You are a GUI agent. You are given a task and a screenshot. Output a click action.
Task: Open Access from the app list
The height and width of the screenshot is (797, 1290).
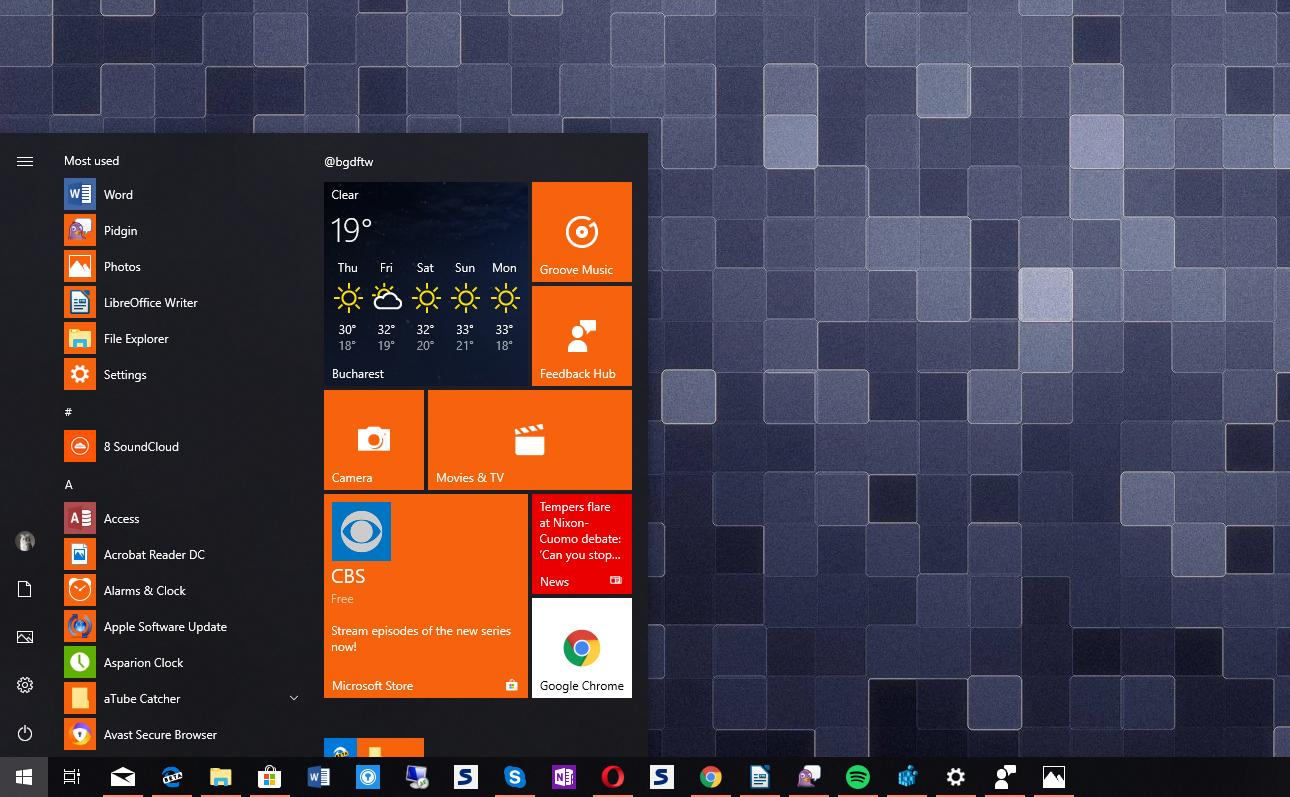(182, 519)
